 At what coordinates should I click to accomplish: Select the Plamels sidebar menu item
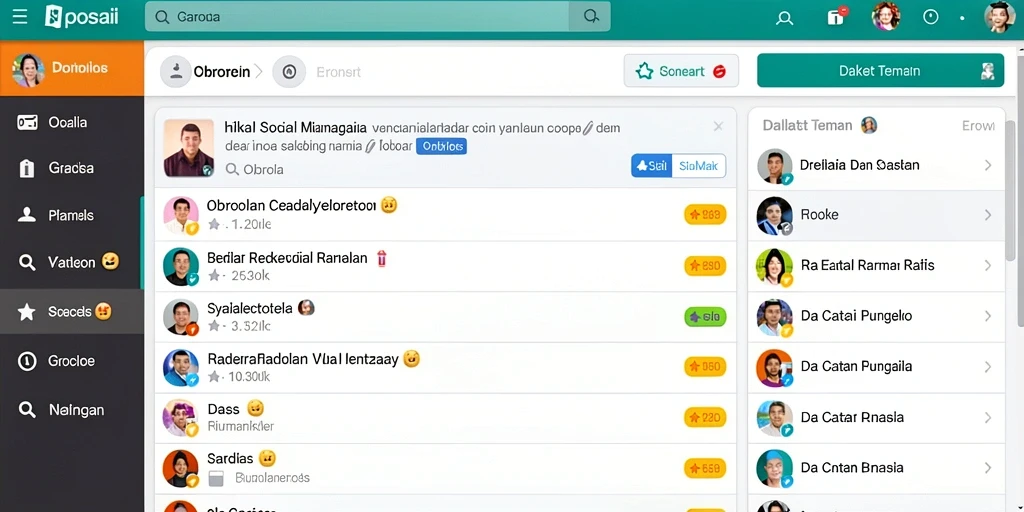tap(72, 215)
